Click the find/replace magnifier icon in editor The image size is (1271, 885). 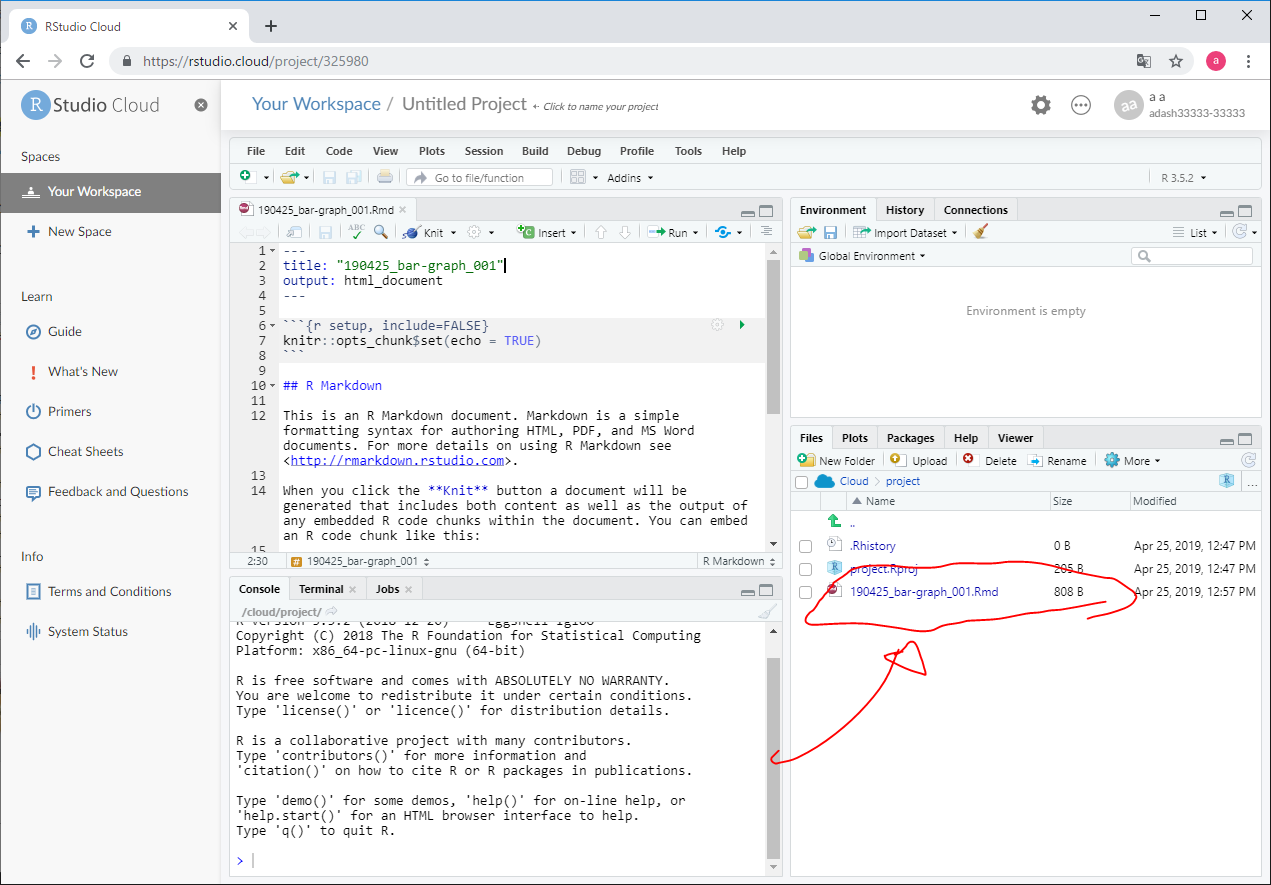[381, 231]
